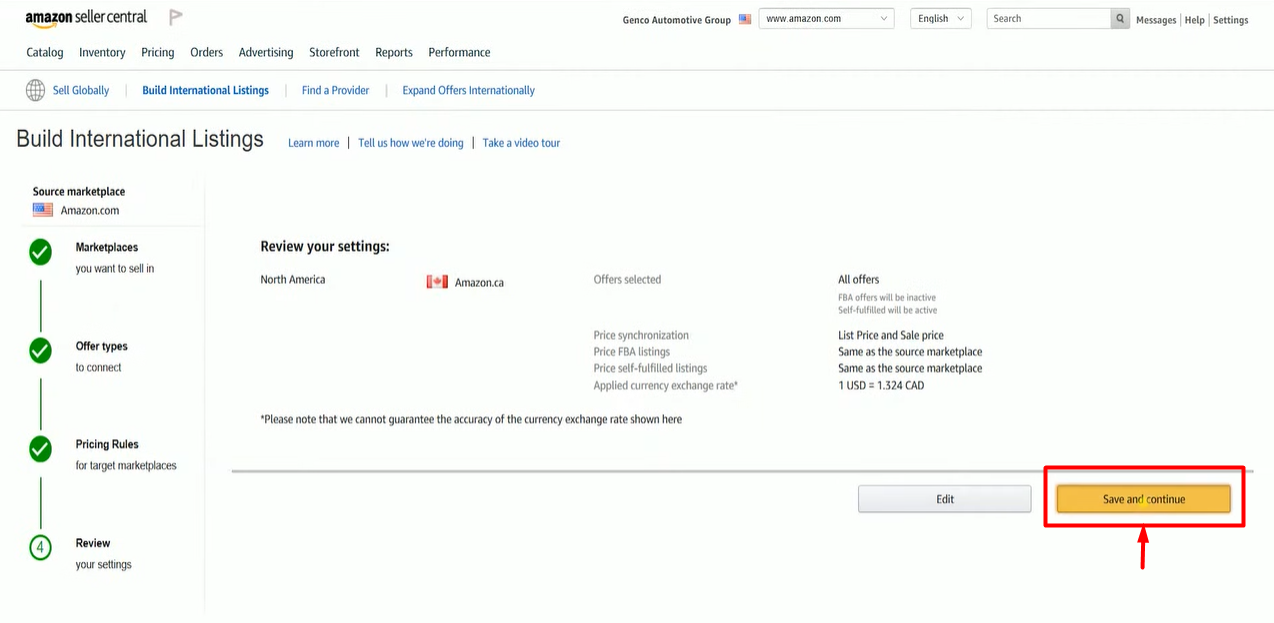Screen dimensions: 1274x623
Task: Click the 'Price self-fulfilled listings' label
Action: [x=650, y=368]
